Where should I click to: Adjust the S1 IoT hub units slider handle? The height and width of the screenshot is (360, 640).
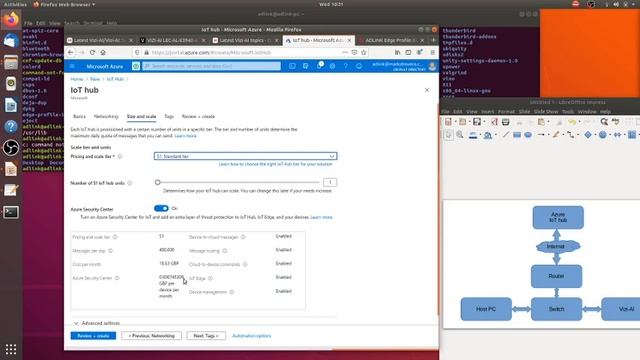(x=158, y=182)
